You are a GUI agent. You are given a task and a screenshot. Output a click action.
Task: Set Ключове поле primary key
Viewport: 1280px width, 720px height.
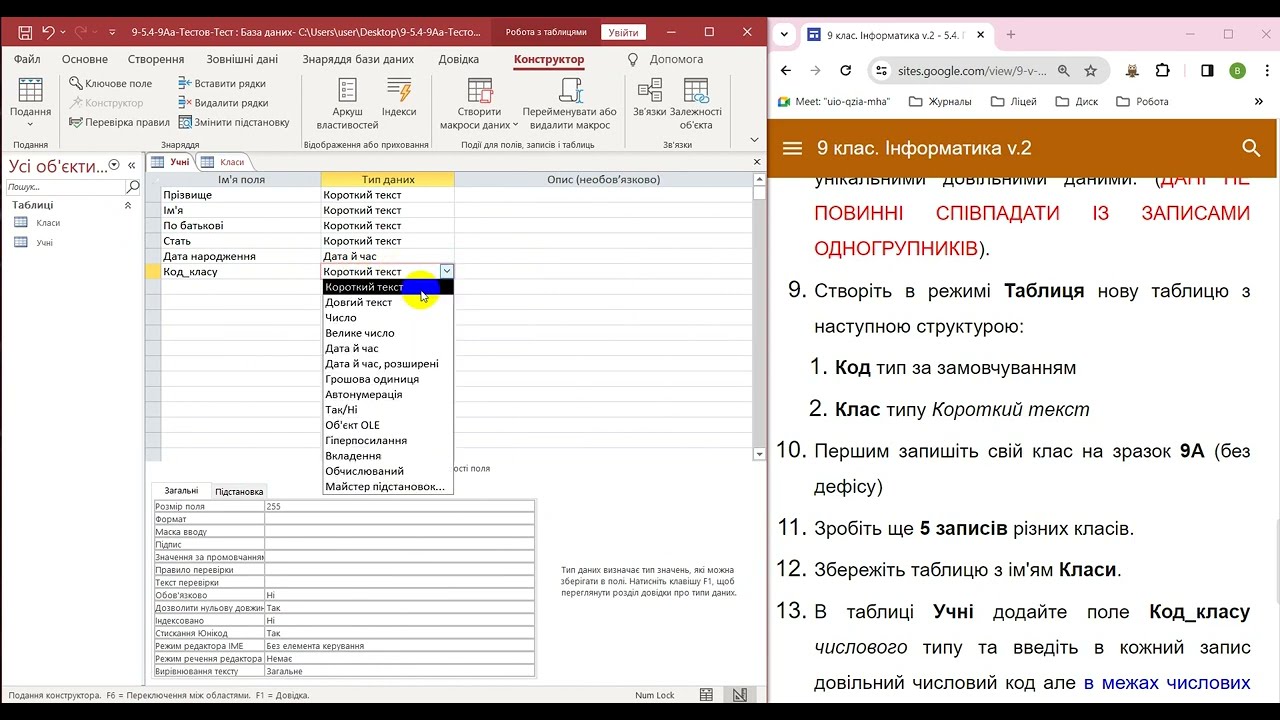click(x=110, y=84)
